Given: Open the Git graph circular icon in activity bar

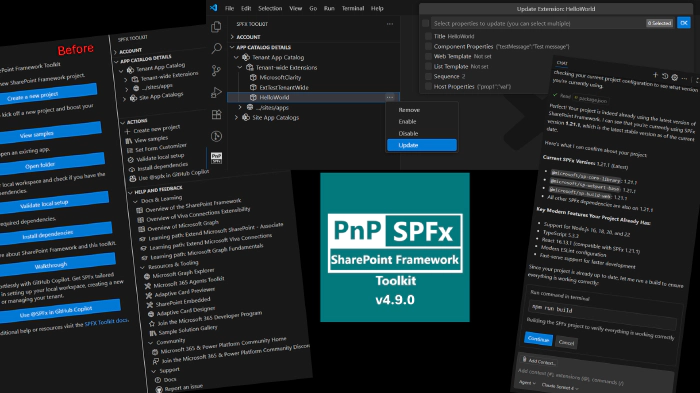Looking at the screenshot, I should (x=217, y=136).
